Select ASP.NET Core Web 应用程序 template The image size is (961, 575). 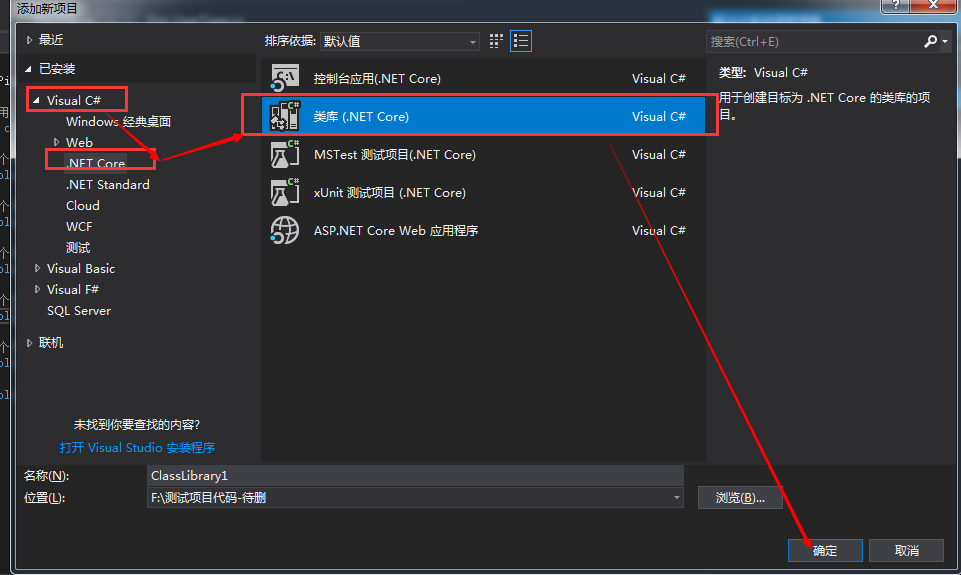[483, 230]
